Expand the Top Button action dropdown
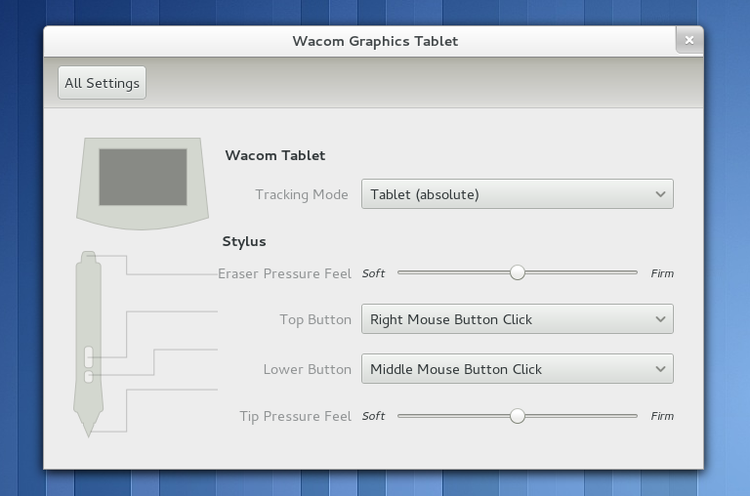This screenshot has width=750, height=496. [517, 320]
